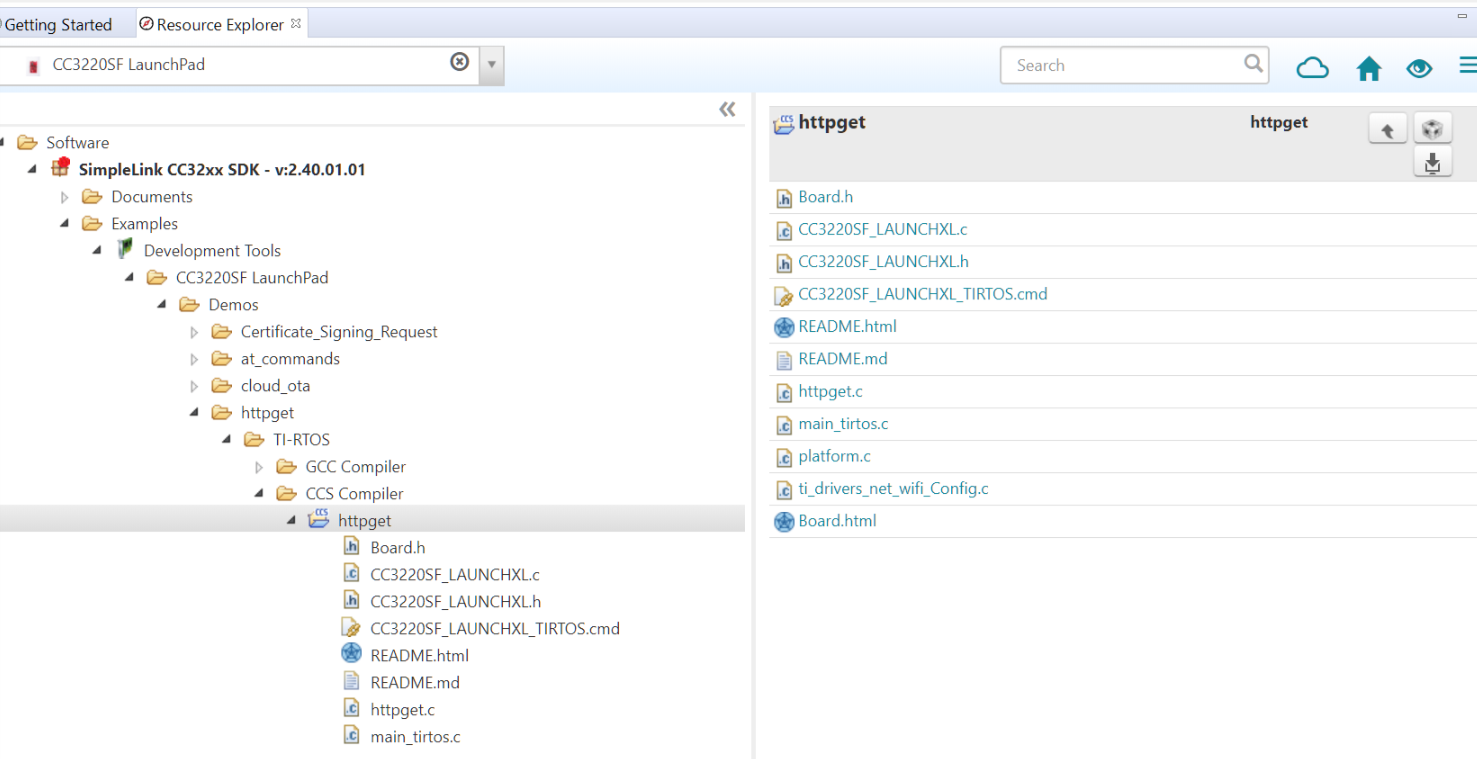Focus the Search input field
Screen dimensions: 1477x759
[1134, 65]
